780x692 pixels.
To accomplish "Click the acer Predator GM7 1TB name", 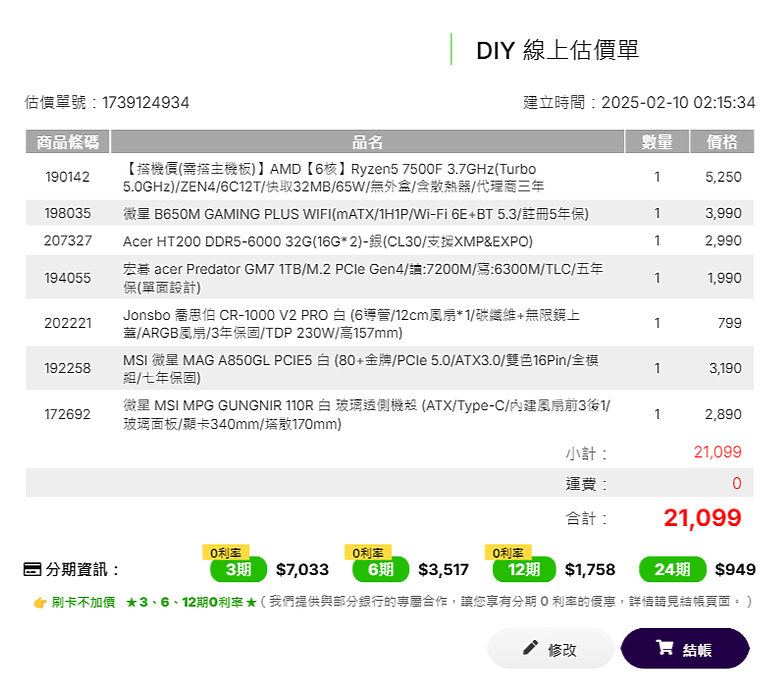I will 363,278.
